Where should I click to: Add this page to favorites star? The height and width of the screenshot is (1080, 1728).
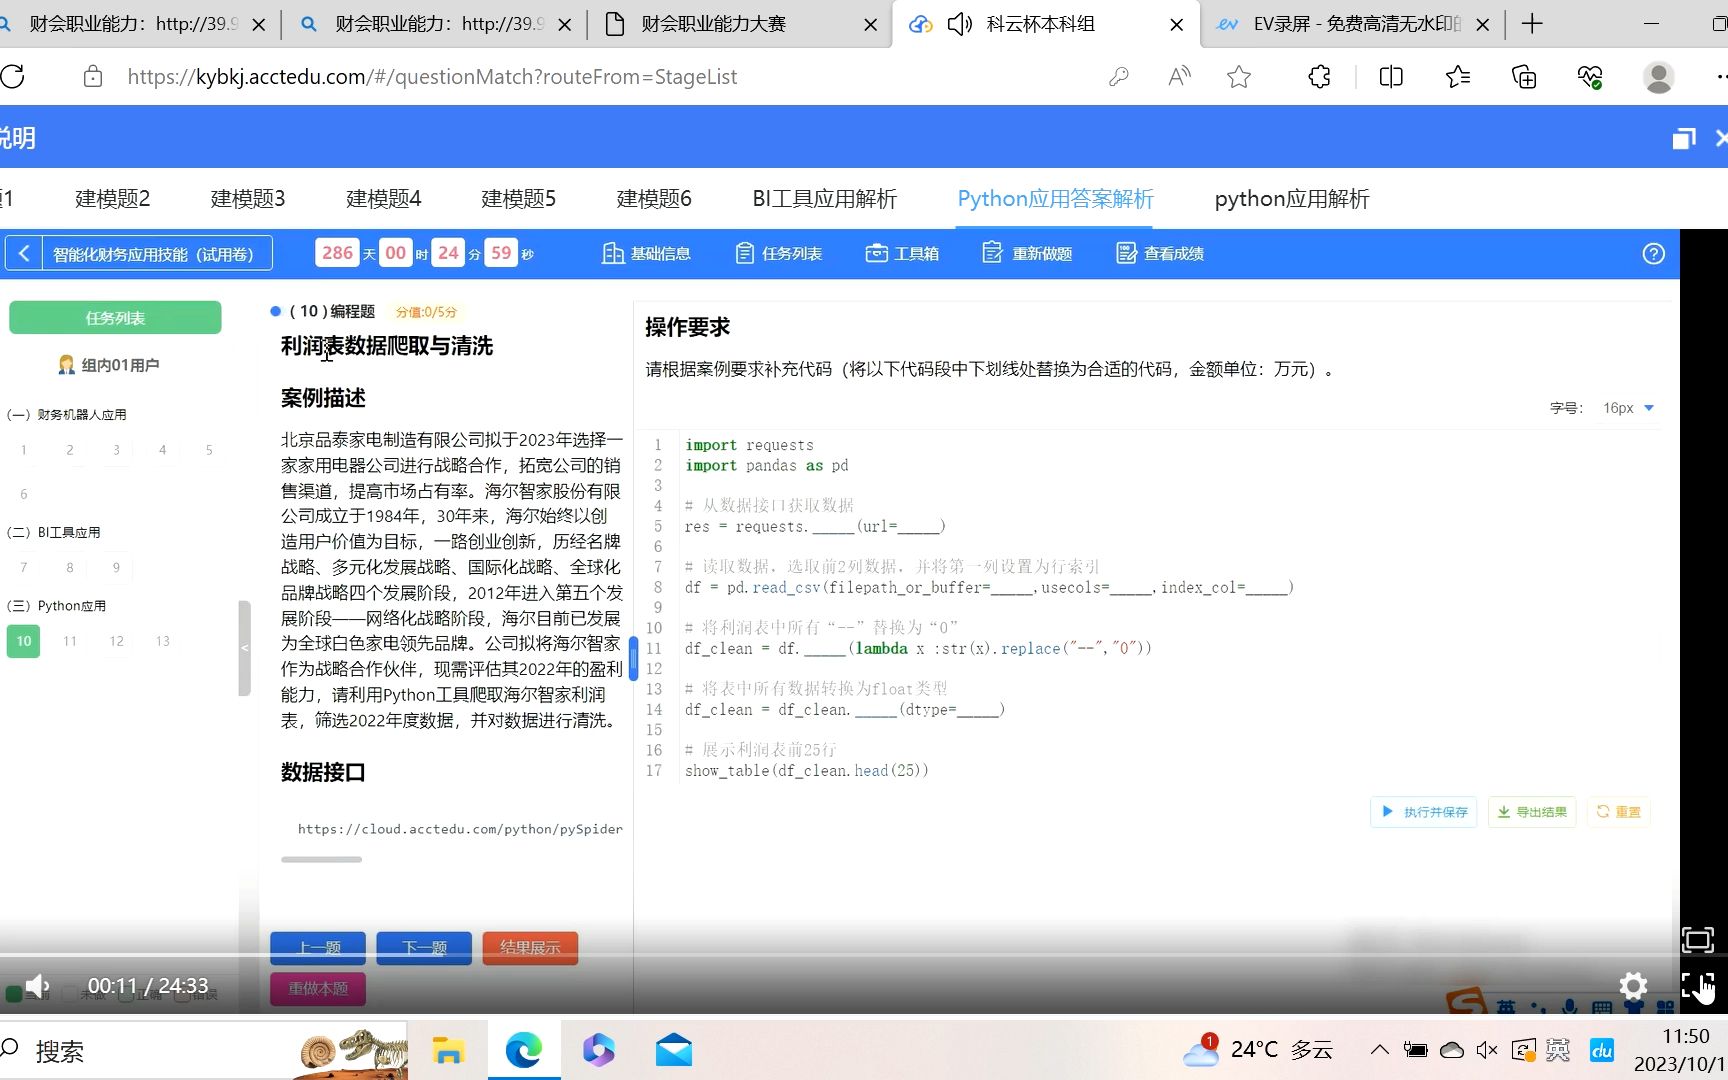[x=1239, y=77]
